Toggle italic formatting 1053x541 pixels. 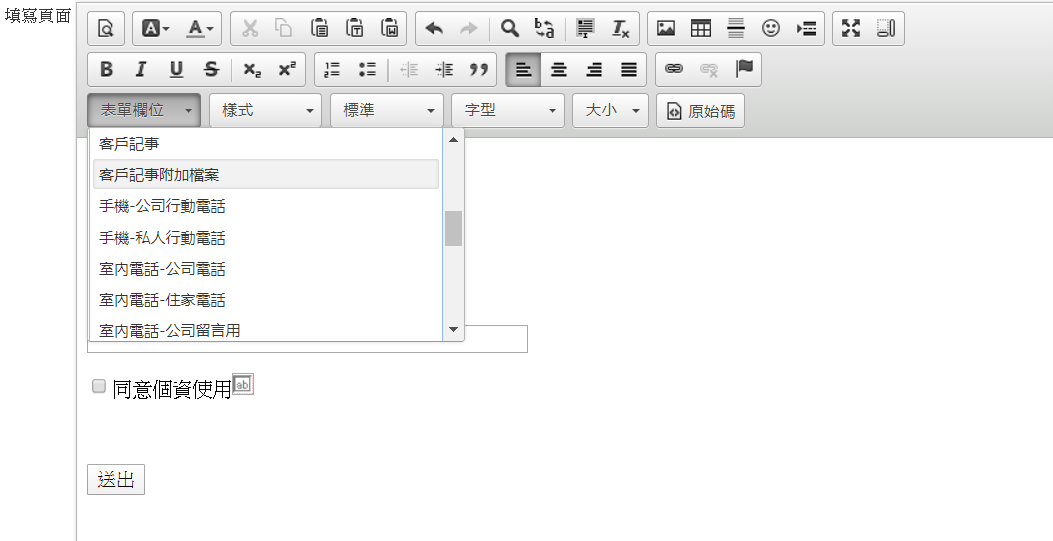pyautogui.click(x=141, y=69)
